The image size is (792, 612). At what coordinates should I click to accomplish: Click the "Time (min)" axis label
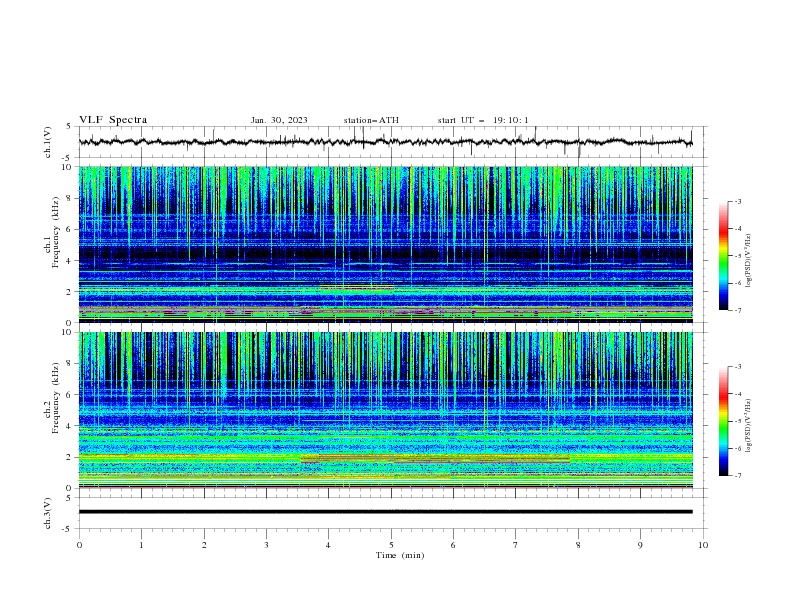pyautogui.click(x=400, y=555)
